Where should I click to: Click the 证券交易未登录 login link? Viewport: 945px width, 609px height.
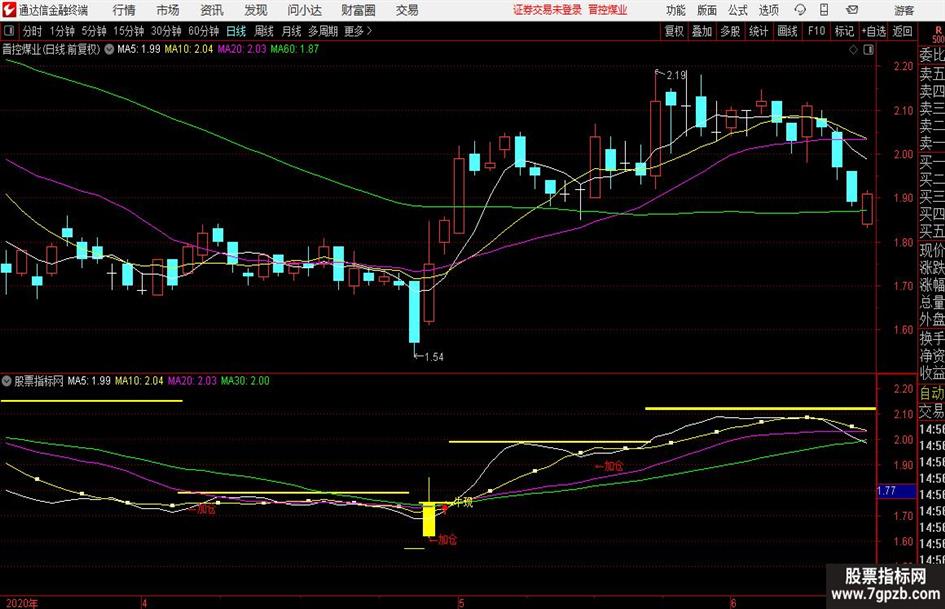pyautogui.click(x=547, y=10)
